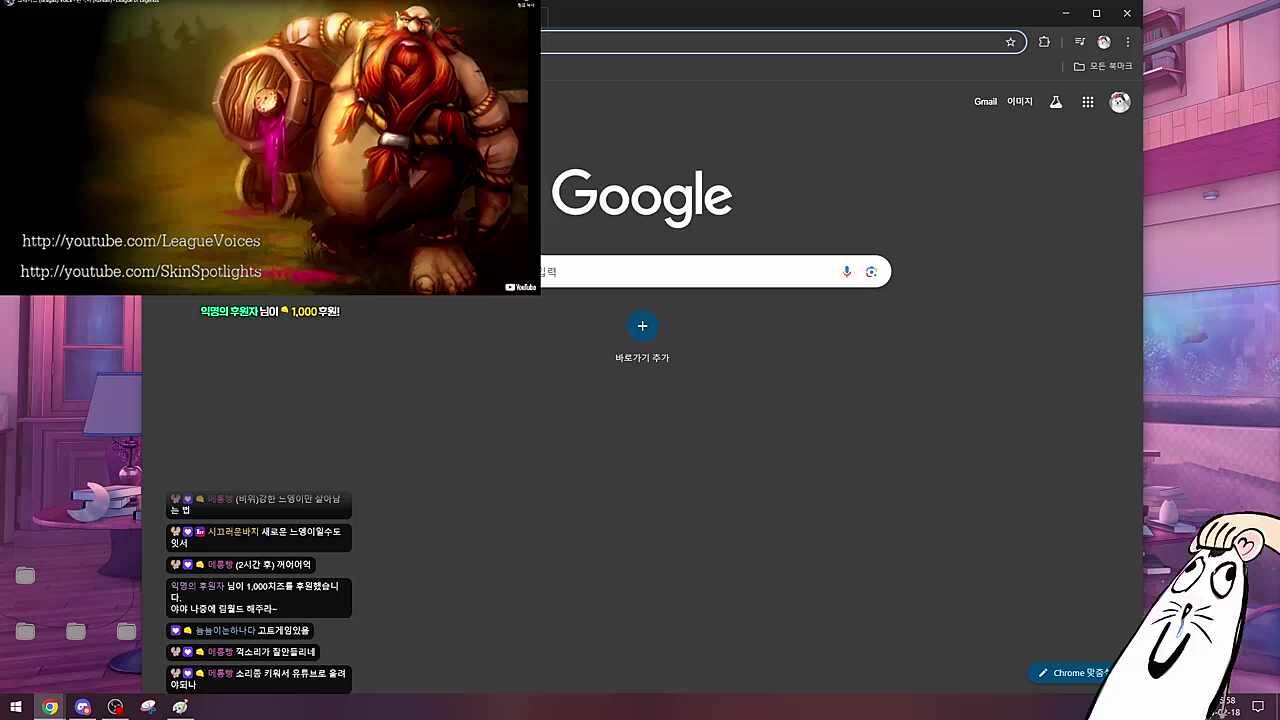Focus the Google search box
This screenshot has width=1280, height=720.
click(715, 272)
